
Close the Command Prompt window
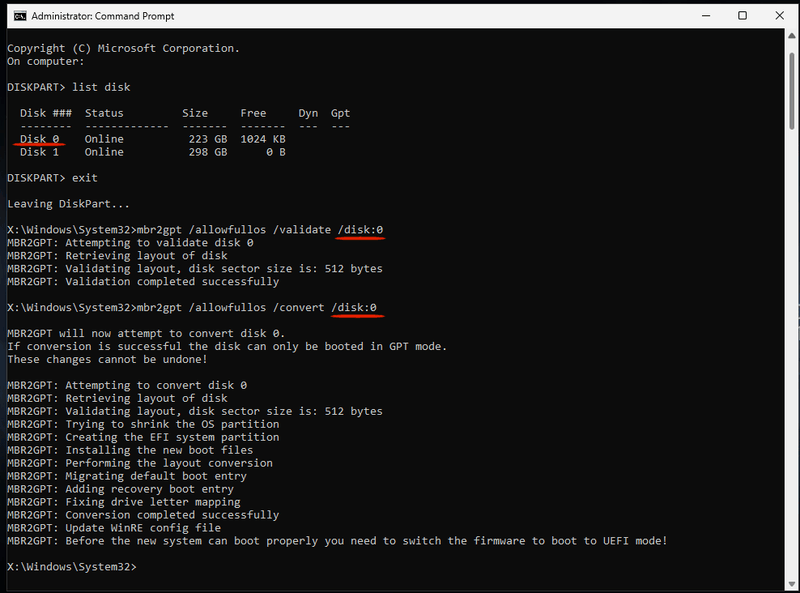tap(780, 16)
